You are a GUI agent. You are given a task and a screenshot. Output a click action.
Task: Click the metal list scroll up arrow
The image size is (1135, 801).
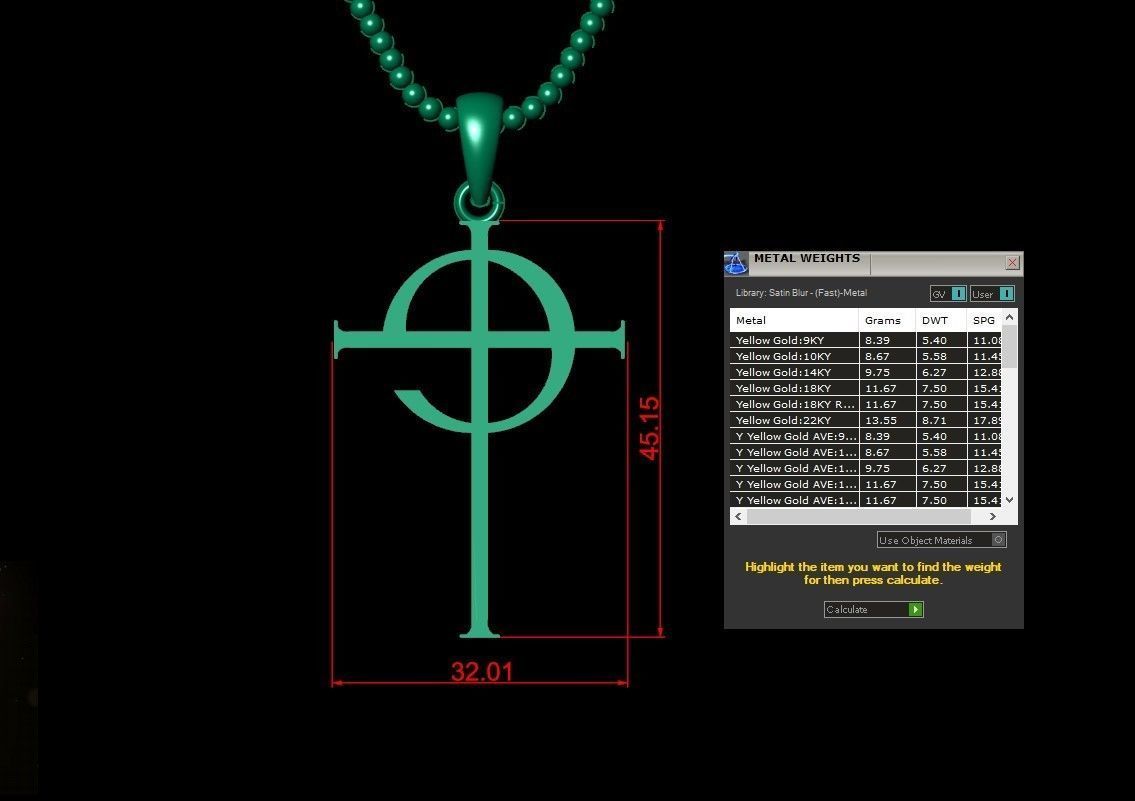pyautogui.click(x=1010, y=317)
